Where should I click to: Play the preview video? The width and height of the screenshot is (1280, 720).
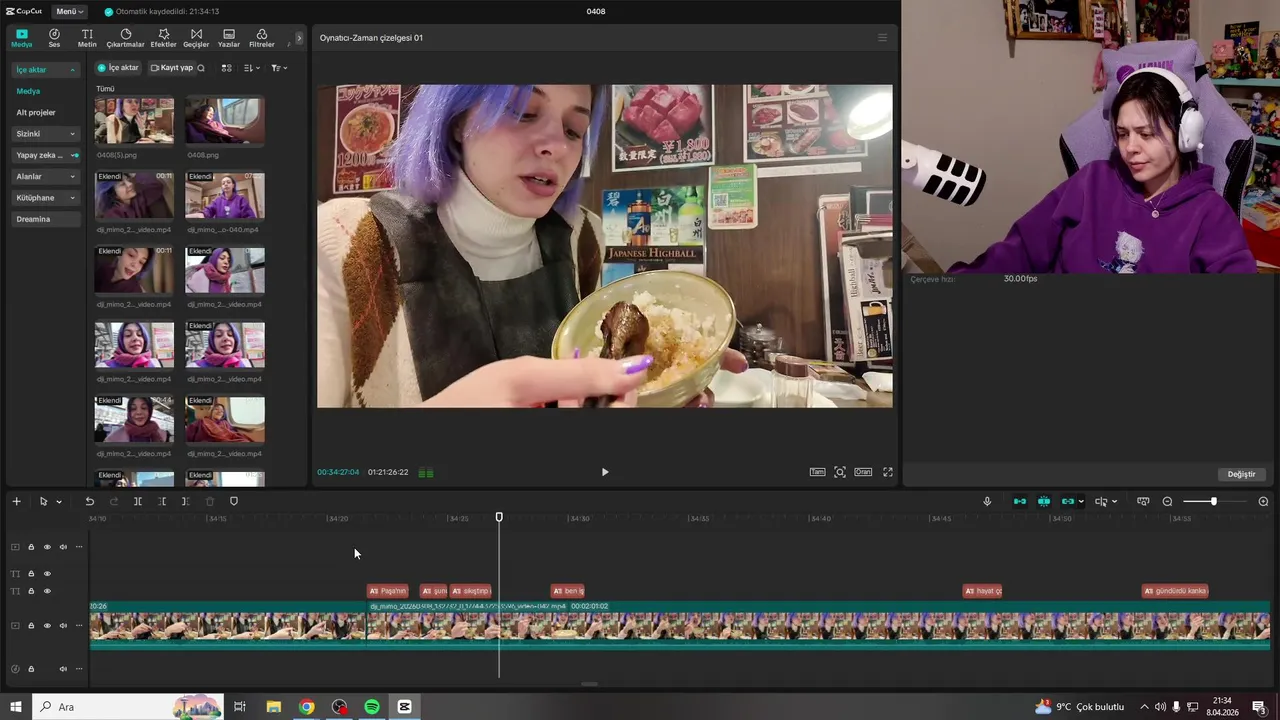[604, 472]
